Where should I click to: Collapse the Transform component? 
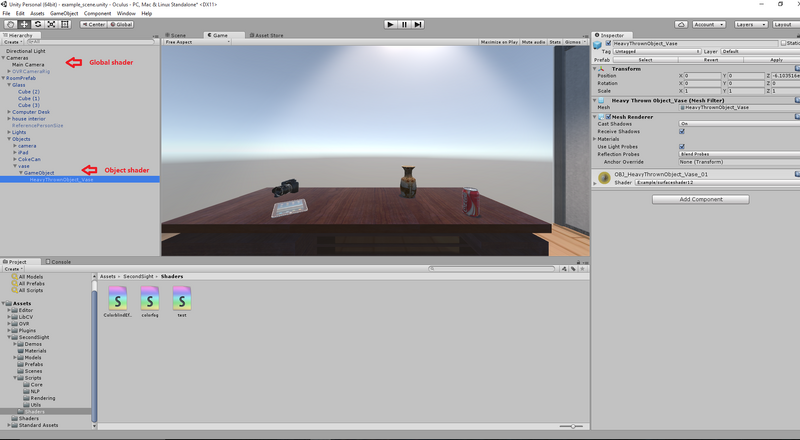point(594,68)
